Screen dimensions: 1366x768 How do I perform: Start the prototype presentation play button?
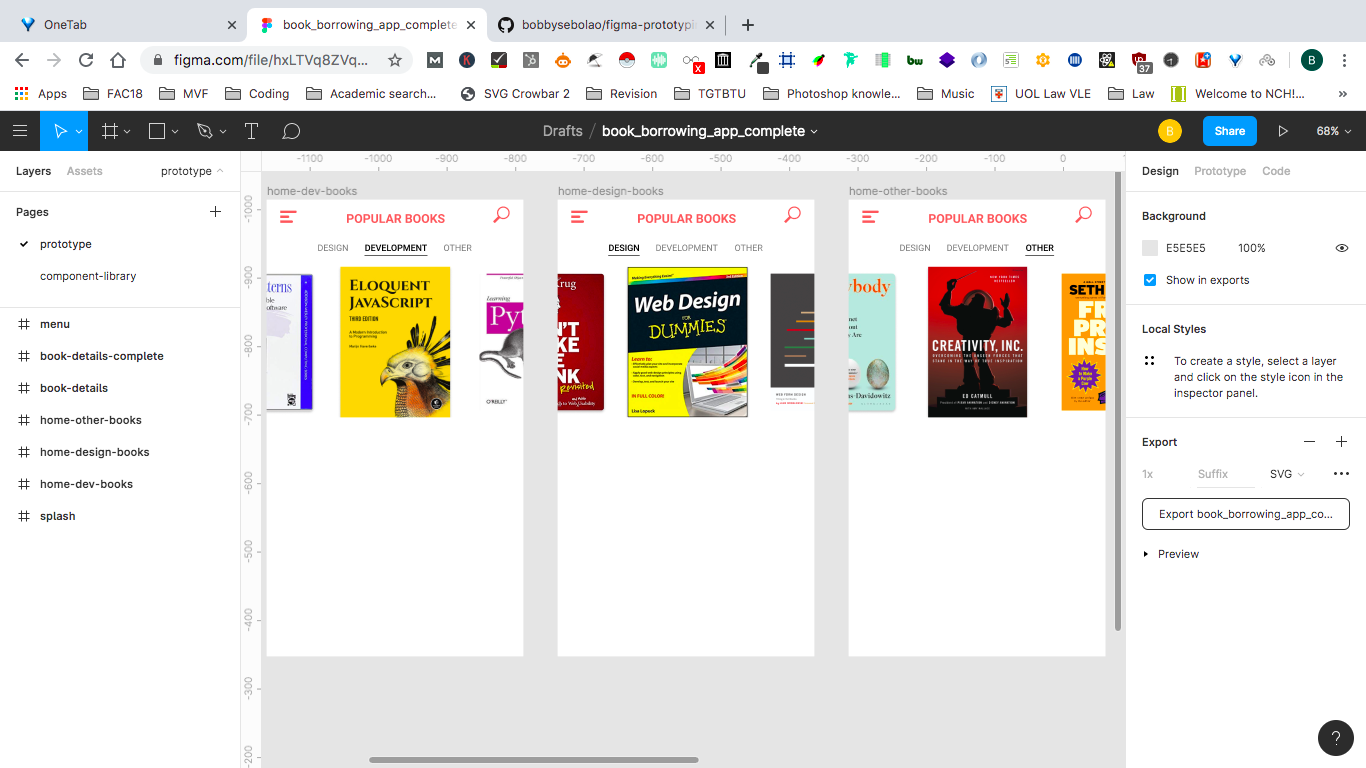[1283, 131]
